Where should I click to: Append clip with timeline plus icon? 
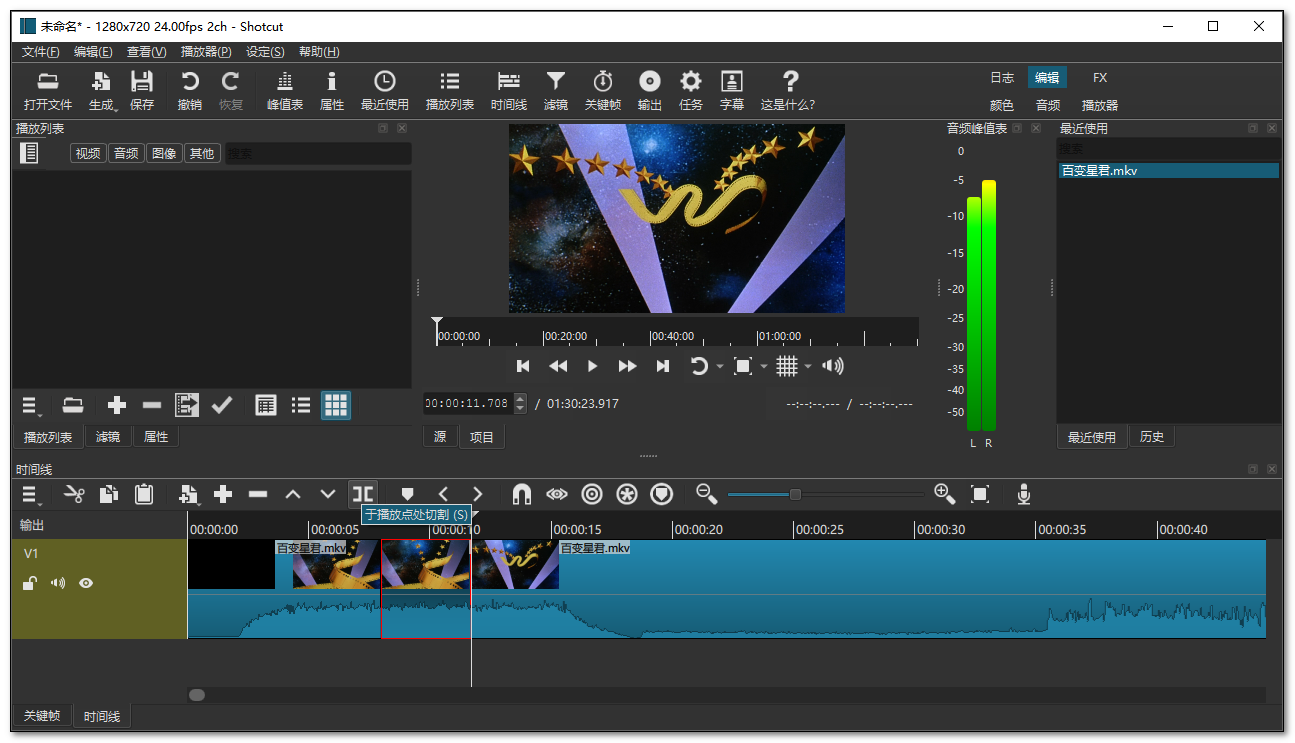point(223,494)
